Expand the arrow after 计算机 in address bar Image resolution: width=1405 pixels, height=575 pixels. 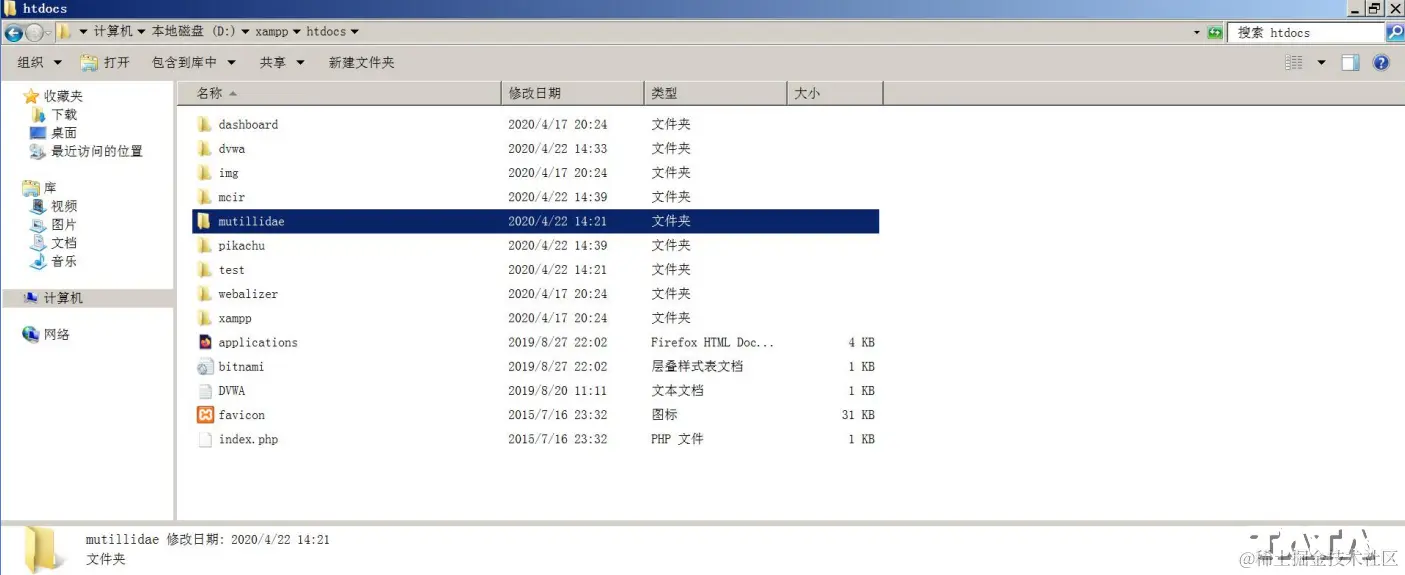tap(141, 32)
